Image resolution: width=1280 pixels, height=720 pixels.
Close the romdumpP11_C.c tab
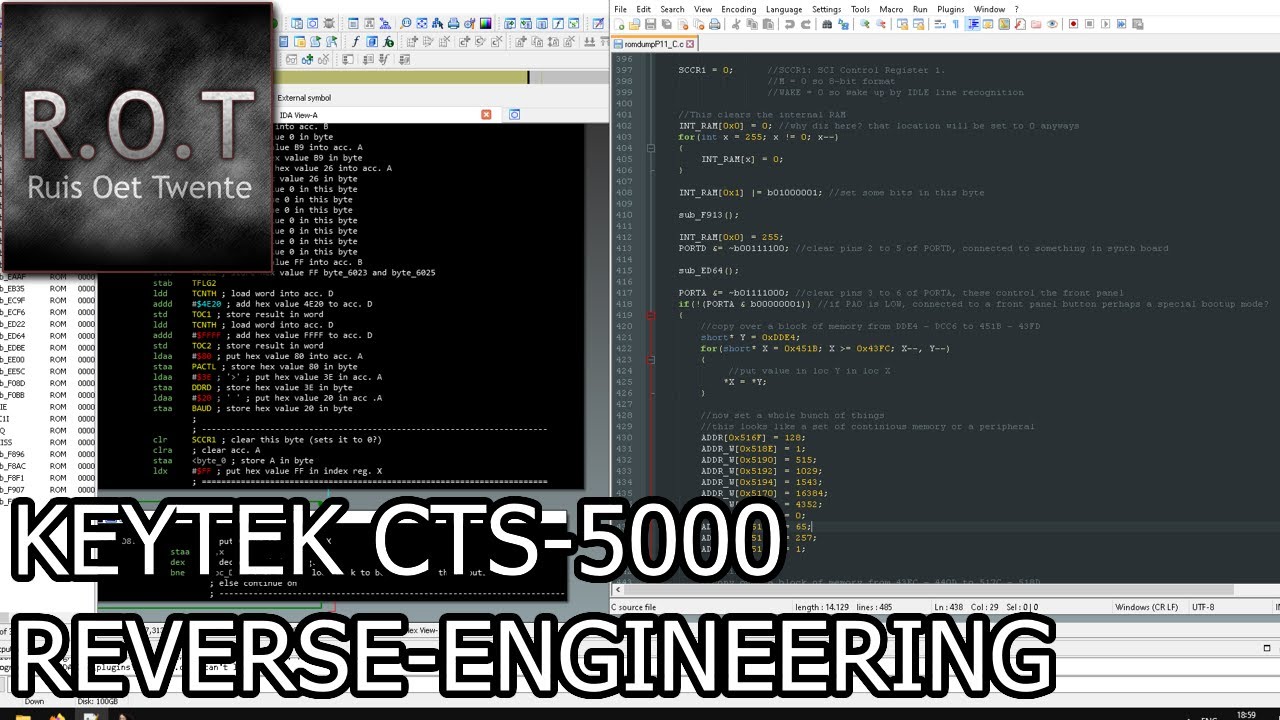pyautogui.click(x=690, y=44)
